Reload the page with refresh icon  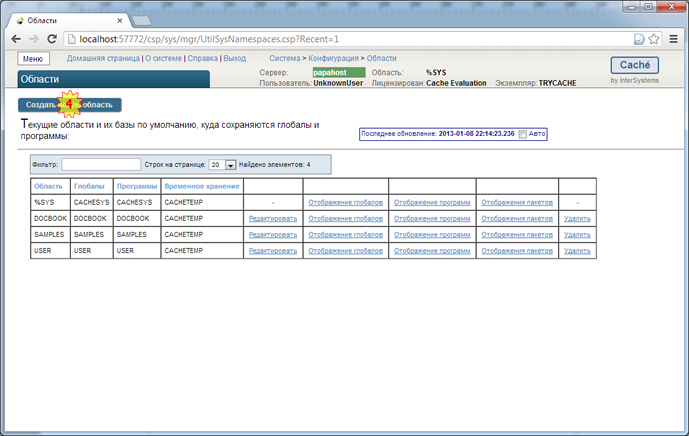tap(52, 39)
